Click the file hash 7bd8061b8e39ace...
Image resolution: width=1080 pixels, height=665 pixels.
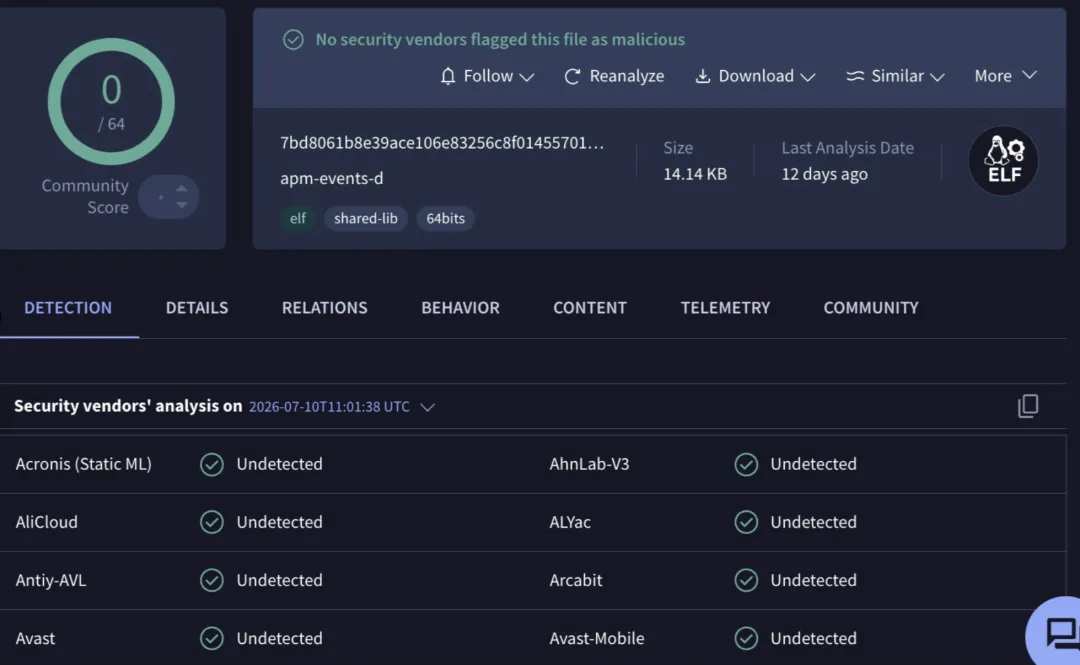[x=442, y=143]
